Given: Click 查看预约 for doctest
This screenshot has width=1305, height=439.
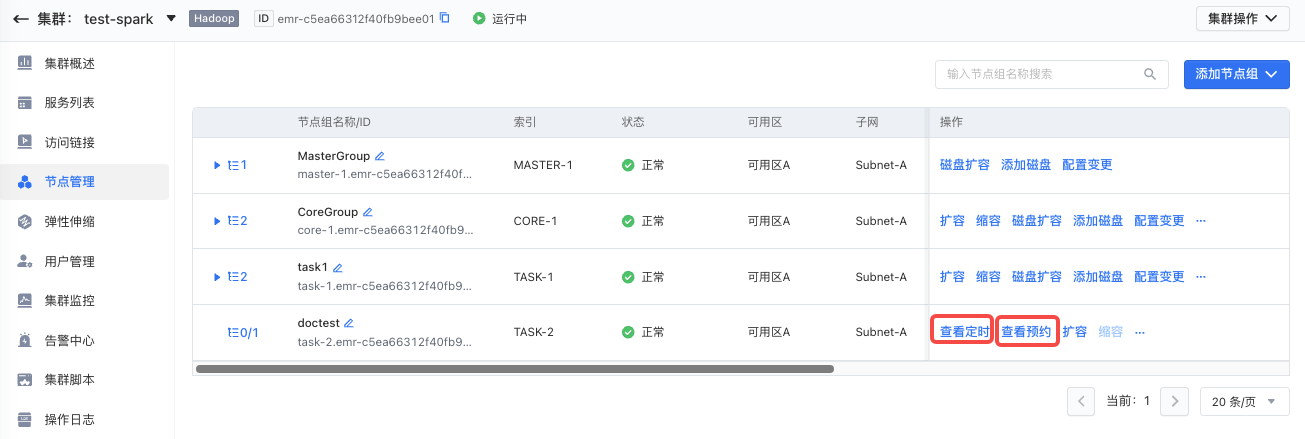Looking at the screenshot, I should coord(1026,332).
